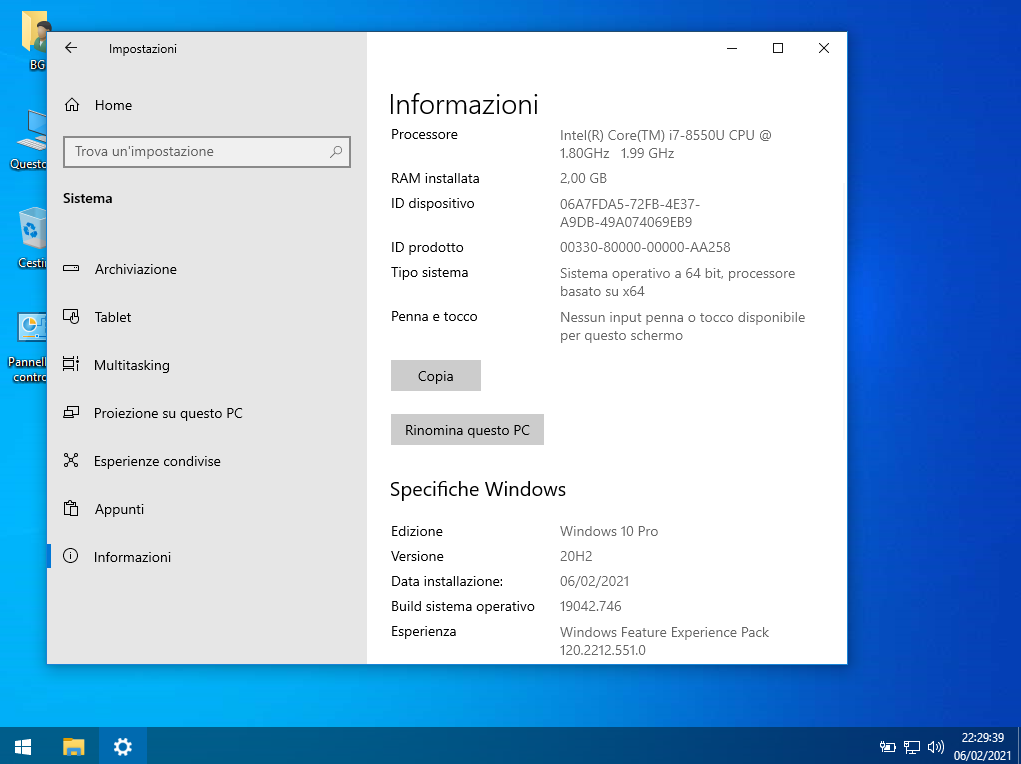Open the Multitasking section
Viewport: 1021px width, 764px height.
[207, 365]
